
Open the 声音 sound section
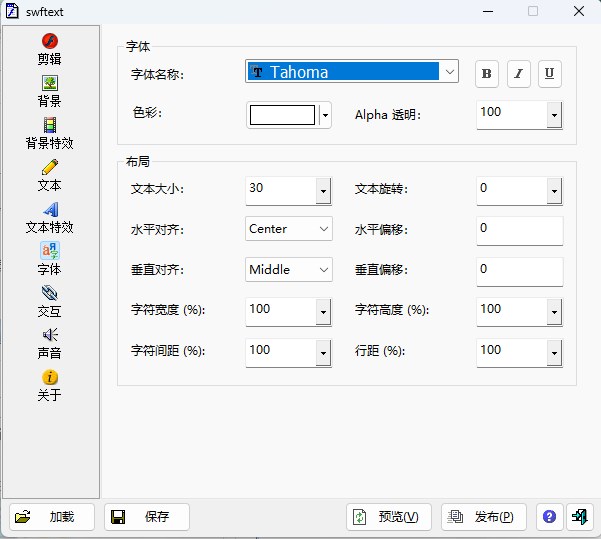pyautogui.click(x=49, y=343)
